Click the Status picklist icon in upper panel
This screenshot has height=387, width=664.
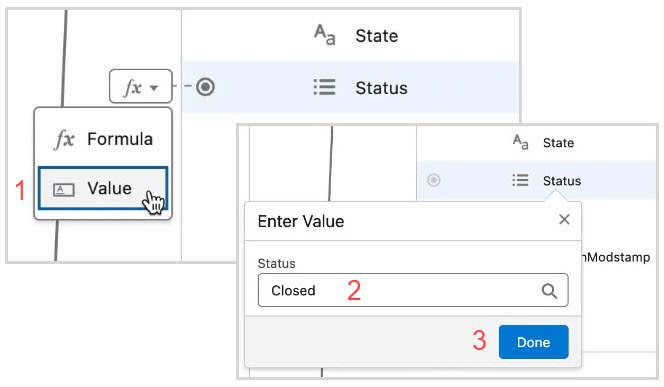pyautogui.click(x=325, y=87)
